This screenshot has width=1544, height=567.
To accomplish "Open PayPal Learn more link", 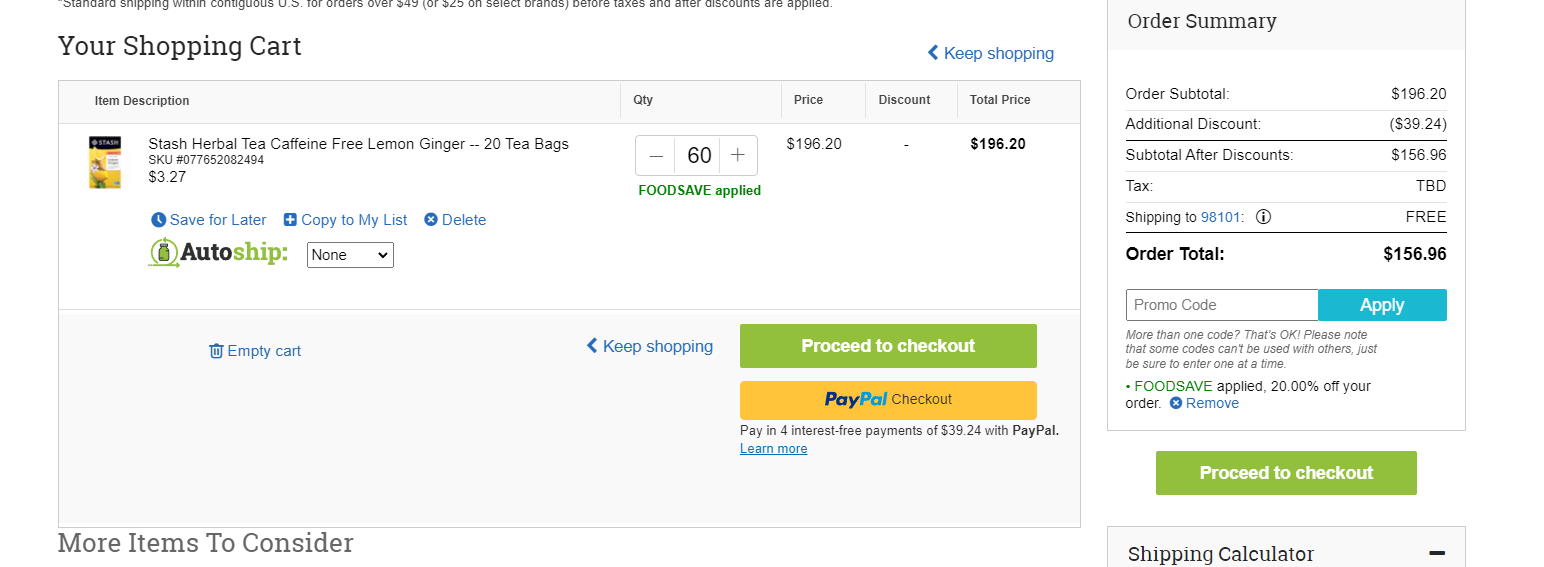I will [773, 449].
